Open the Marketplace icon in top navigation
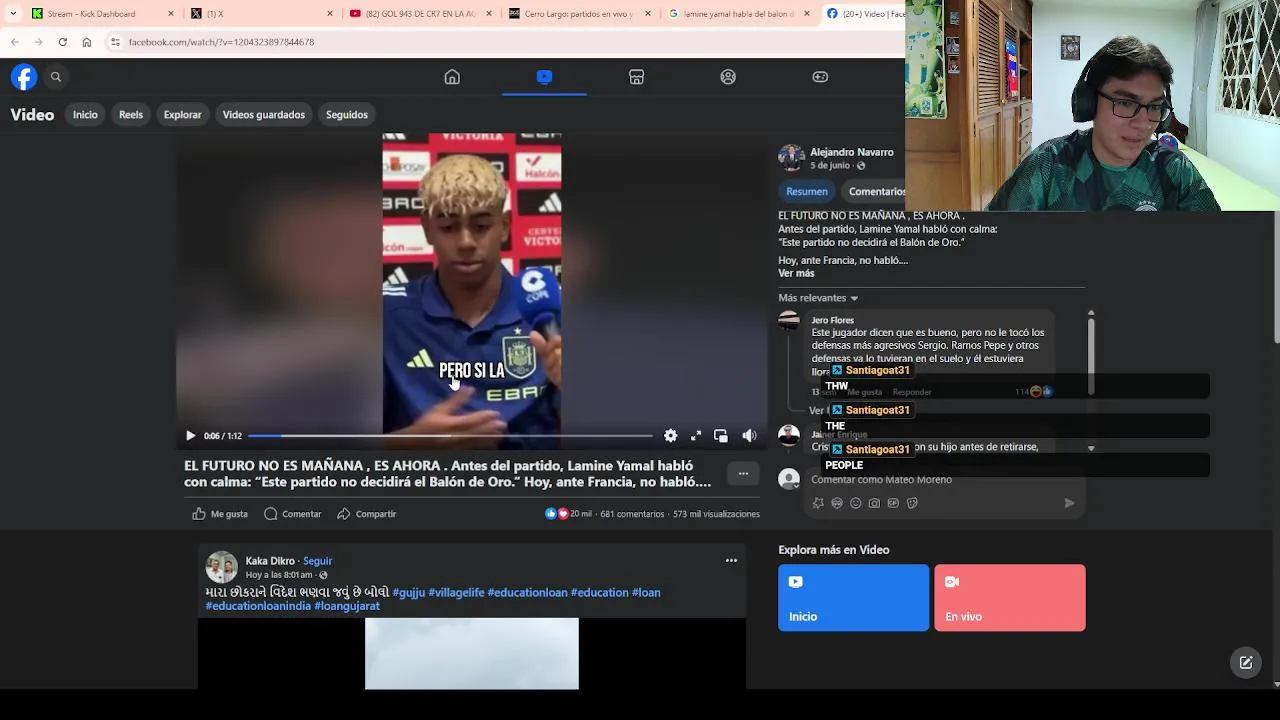The height and width of the screenshot is (720, 1280). click(636, 77)
